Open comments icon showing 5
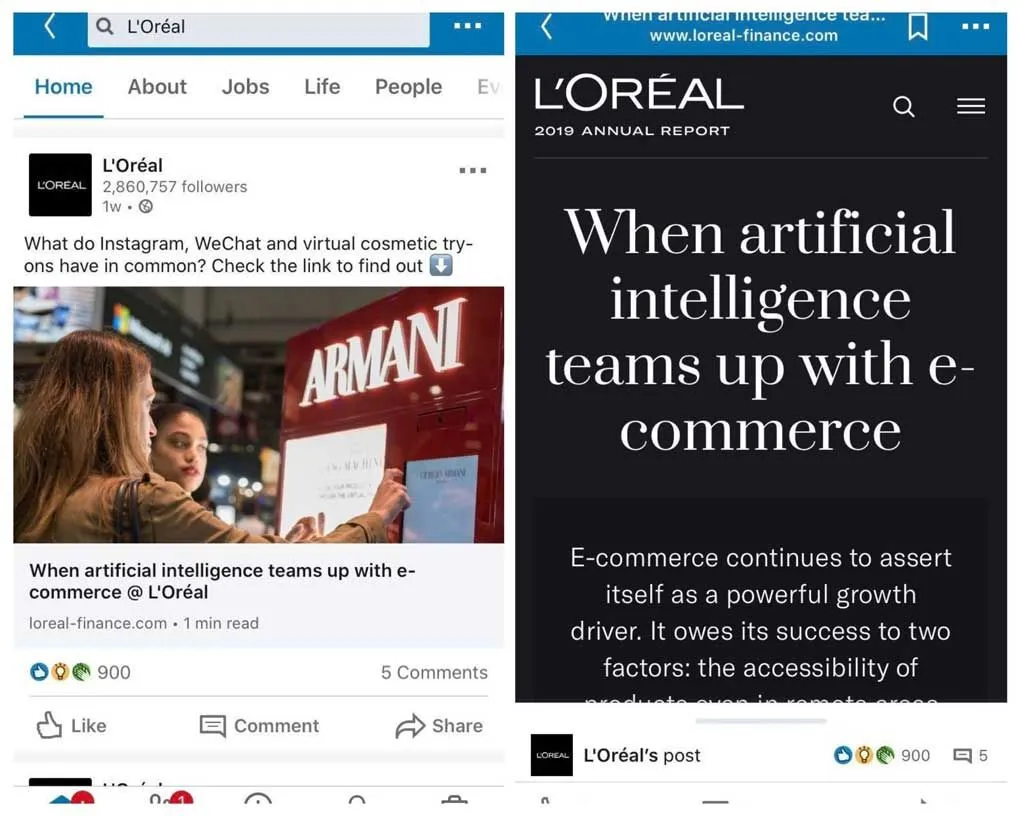Image resolution: width=1020 pixels, height=816 pixels. 970,755
